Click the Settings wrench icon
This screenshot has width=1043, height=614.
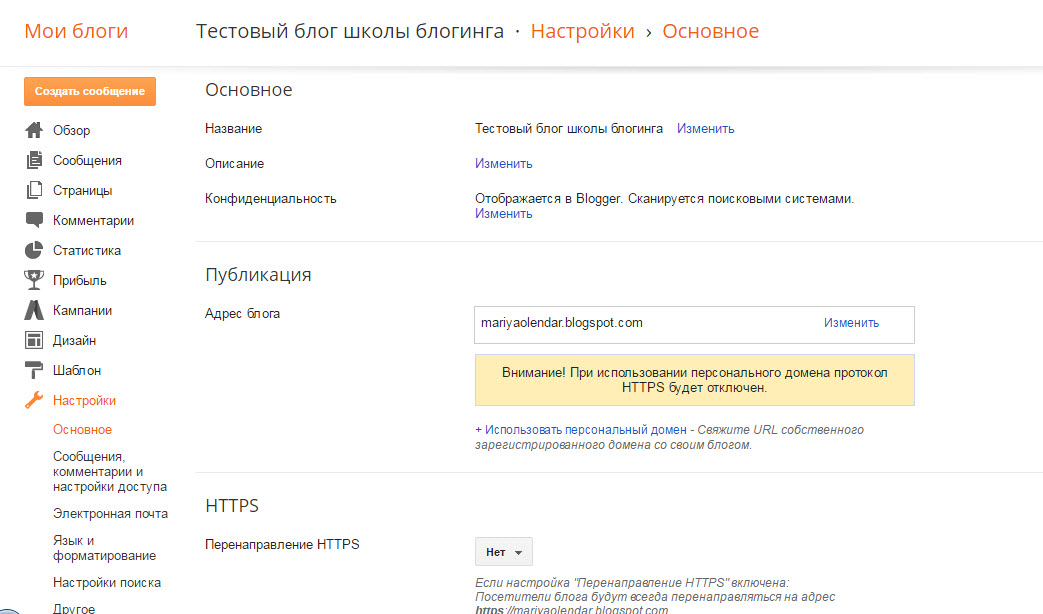point(34,400)
